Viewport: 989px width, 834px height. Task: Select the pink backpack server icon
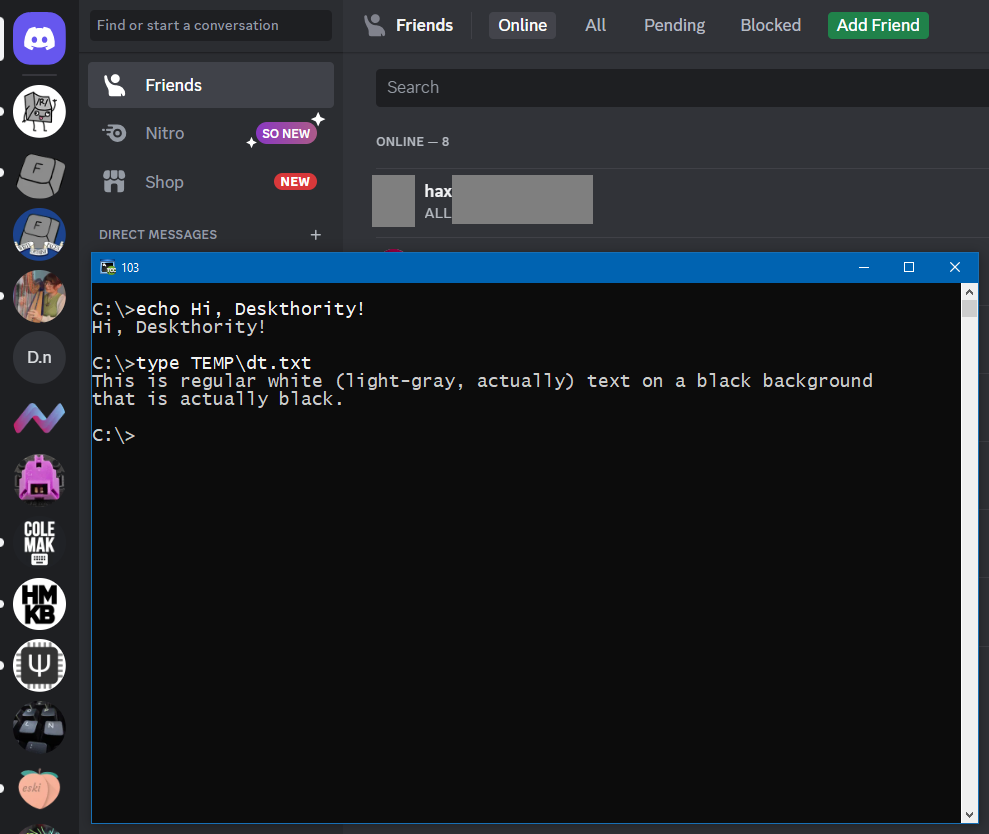click(39, 480)
